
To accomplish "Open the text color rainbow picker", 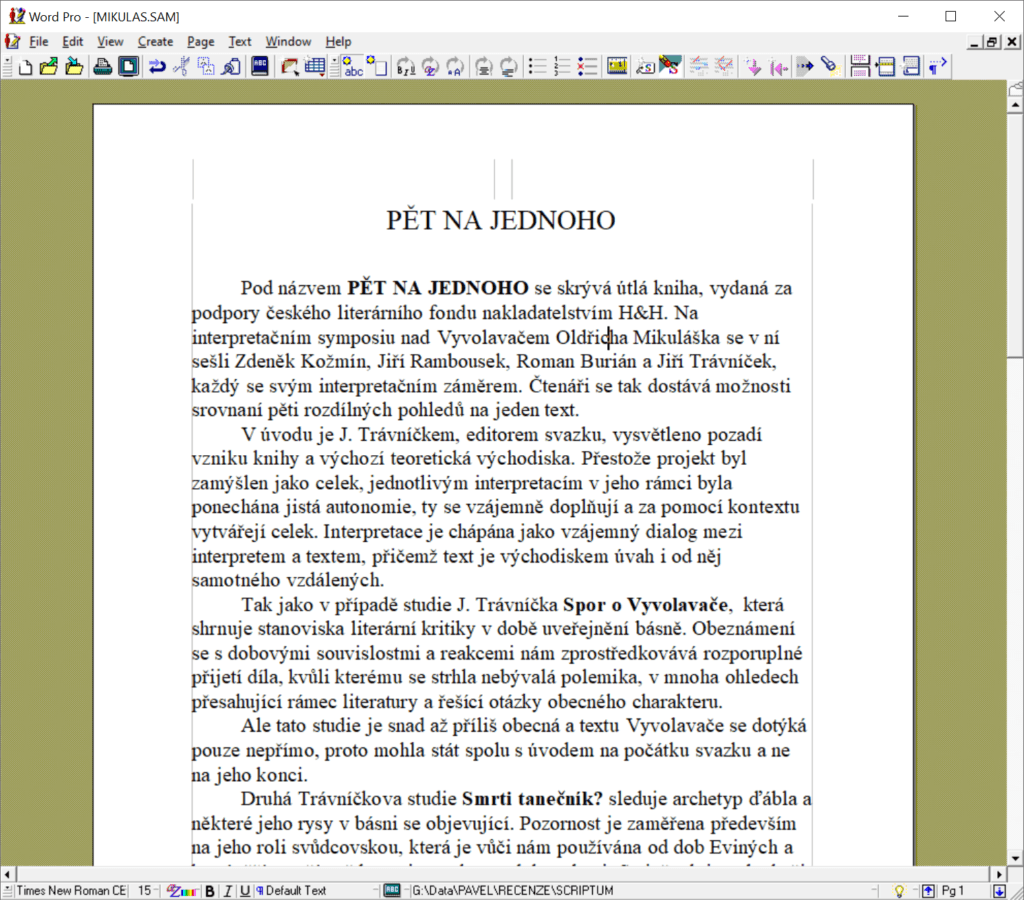I will pyautogui.click(x=182, y=891).
